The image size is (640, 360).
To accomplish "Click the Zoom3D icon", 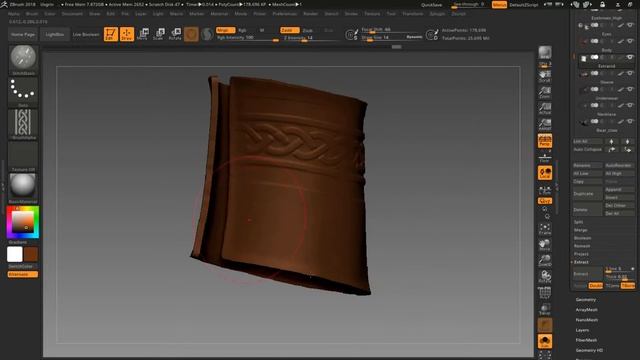I will 545,261.
